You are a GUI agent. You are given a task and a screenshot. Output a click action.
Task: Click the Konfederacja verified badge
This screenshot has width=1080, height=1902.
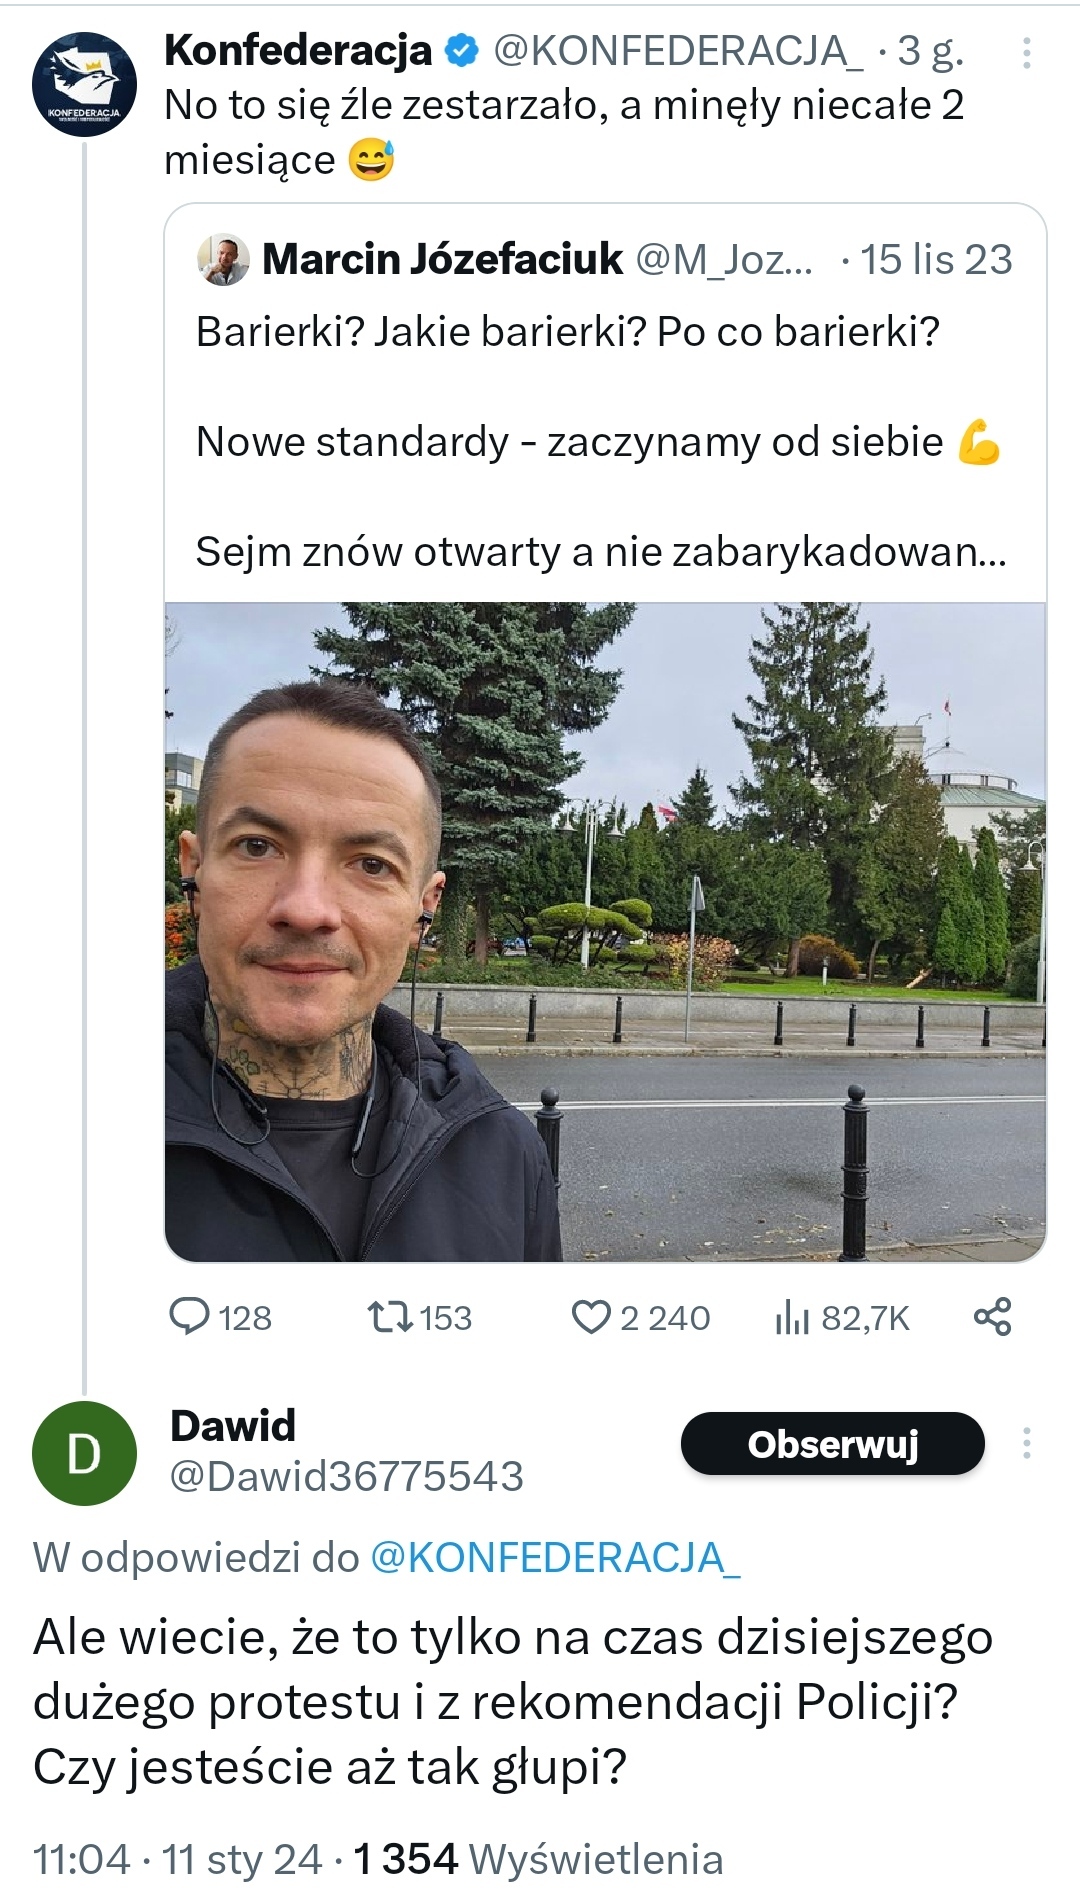pos(461,50)
